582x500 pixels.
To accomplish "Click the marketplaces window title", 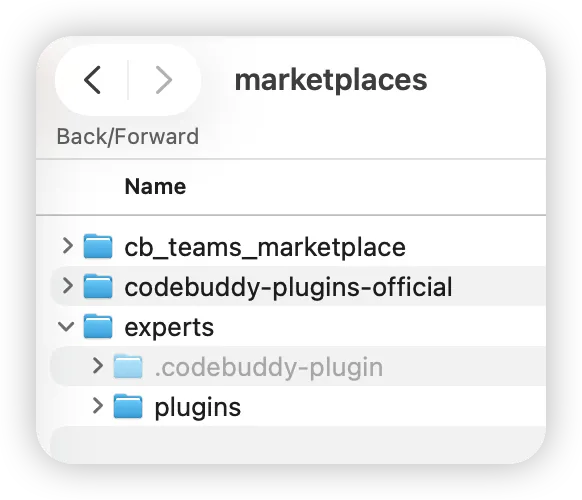I will tap(331, 81).
